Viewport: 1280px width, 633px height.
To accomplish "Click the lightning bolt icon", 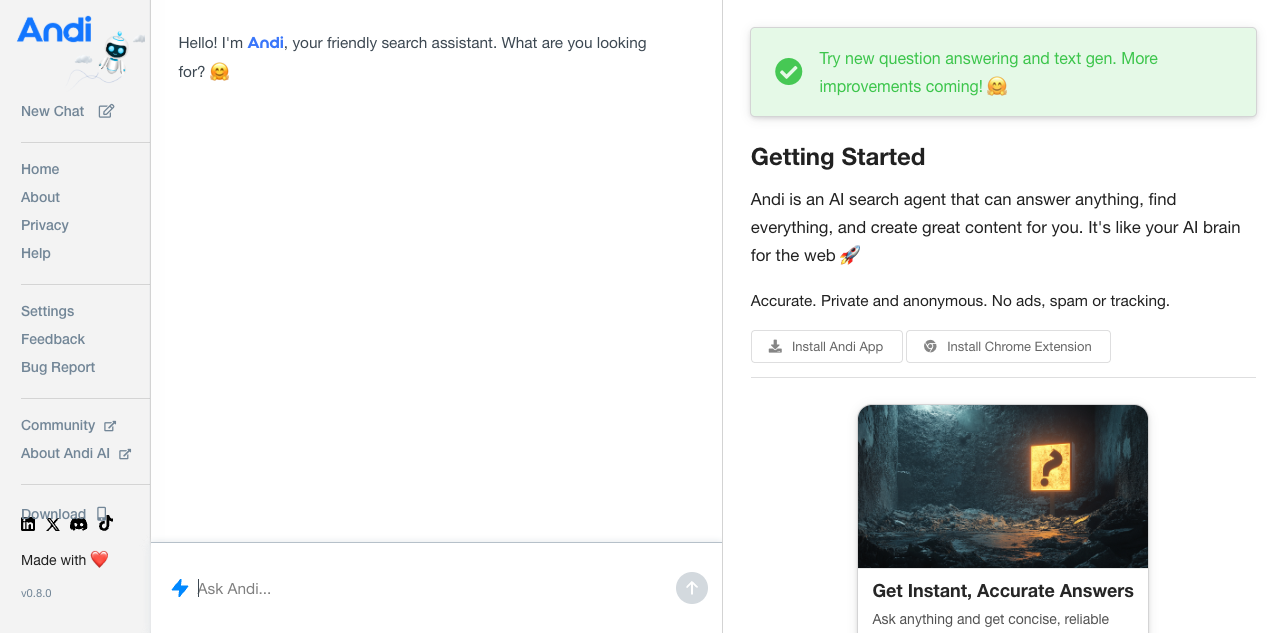I will tap(180, 588).
